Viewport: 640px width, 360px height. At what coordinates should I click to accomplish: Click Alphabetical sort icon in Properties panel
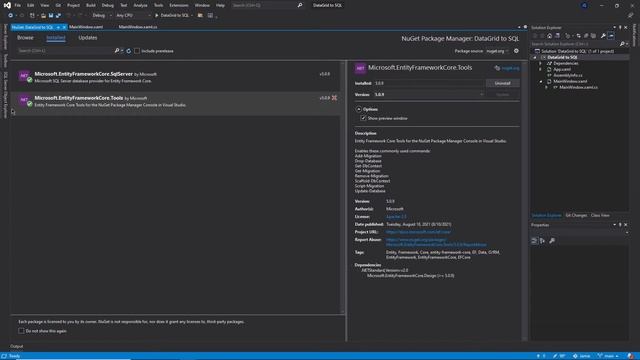(542, 241)
